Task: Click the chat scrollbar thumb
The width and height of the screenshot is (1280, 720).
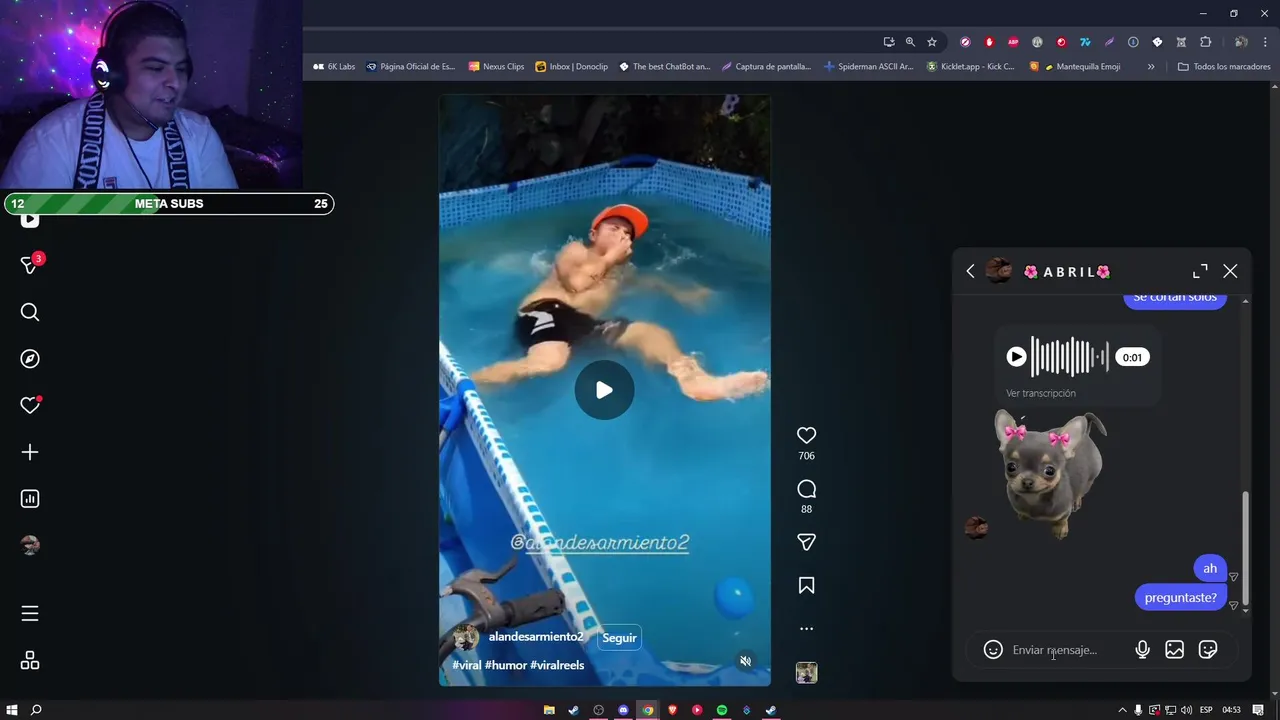Action: (x=1245, y=548)
